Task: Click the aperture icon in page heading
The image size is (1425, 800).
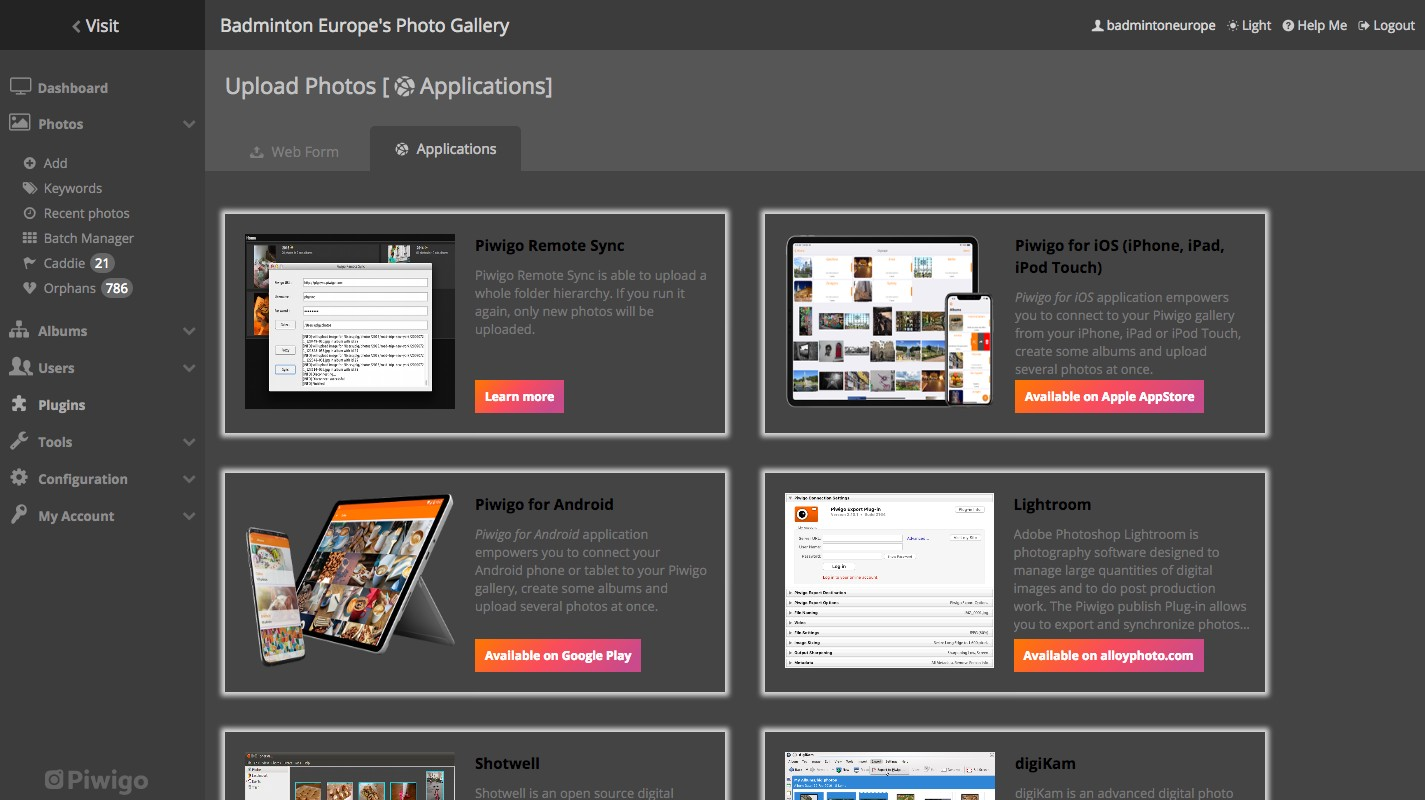Action: click(x=404, y=87)
